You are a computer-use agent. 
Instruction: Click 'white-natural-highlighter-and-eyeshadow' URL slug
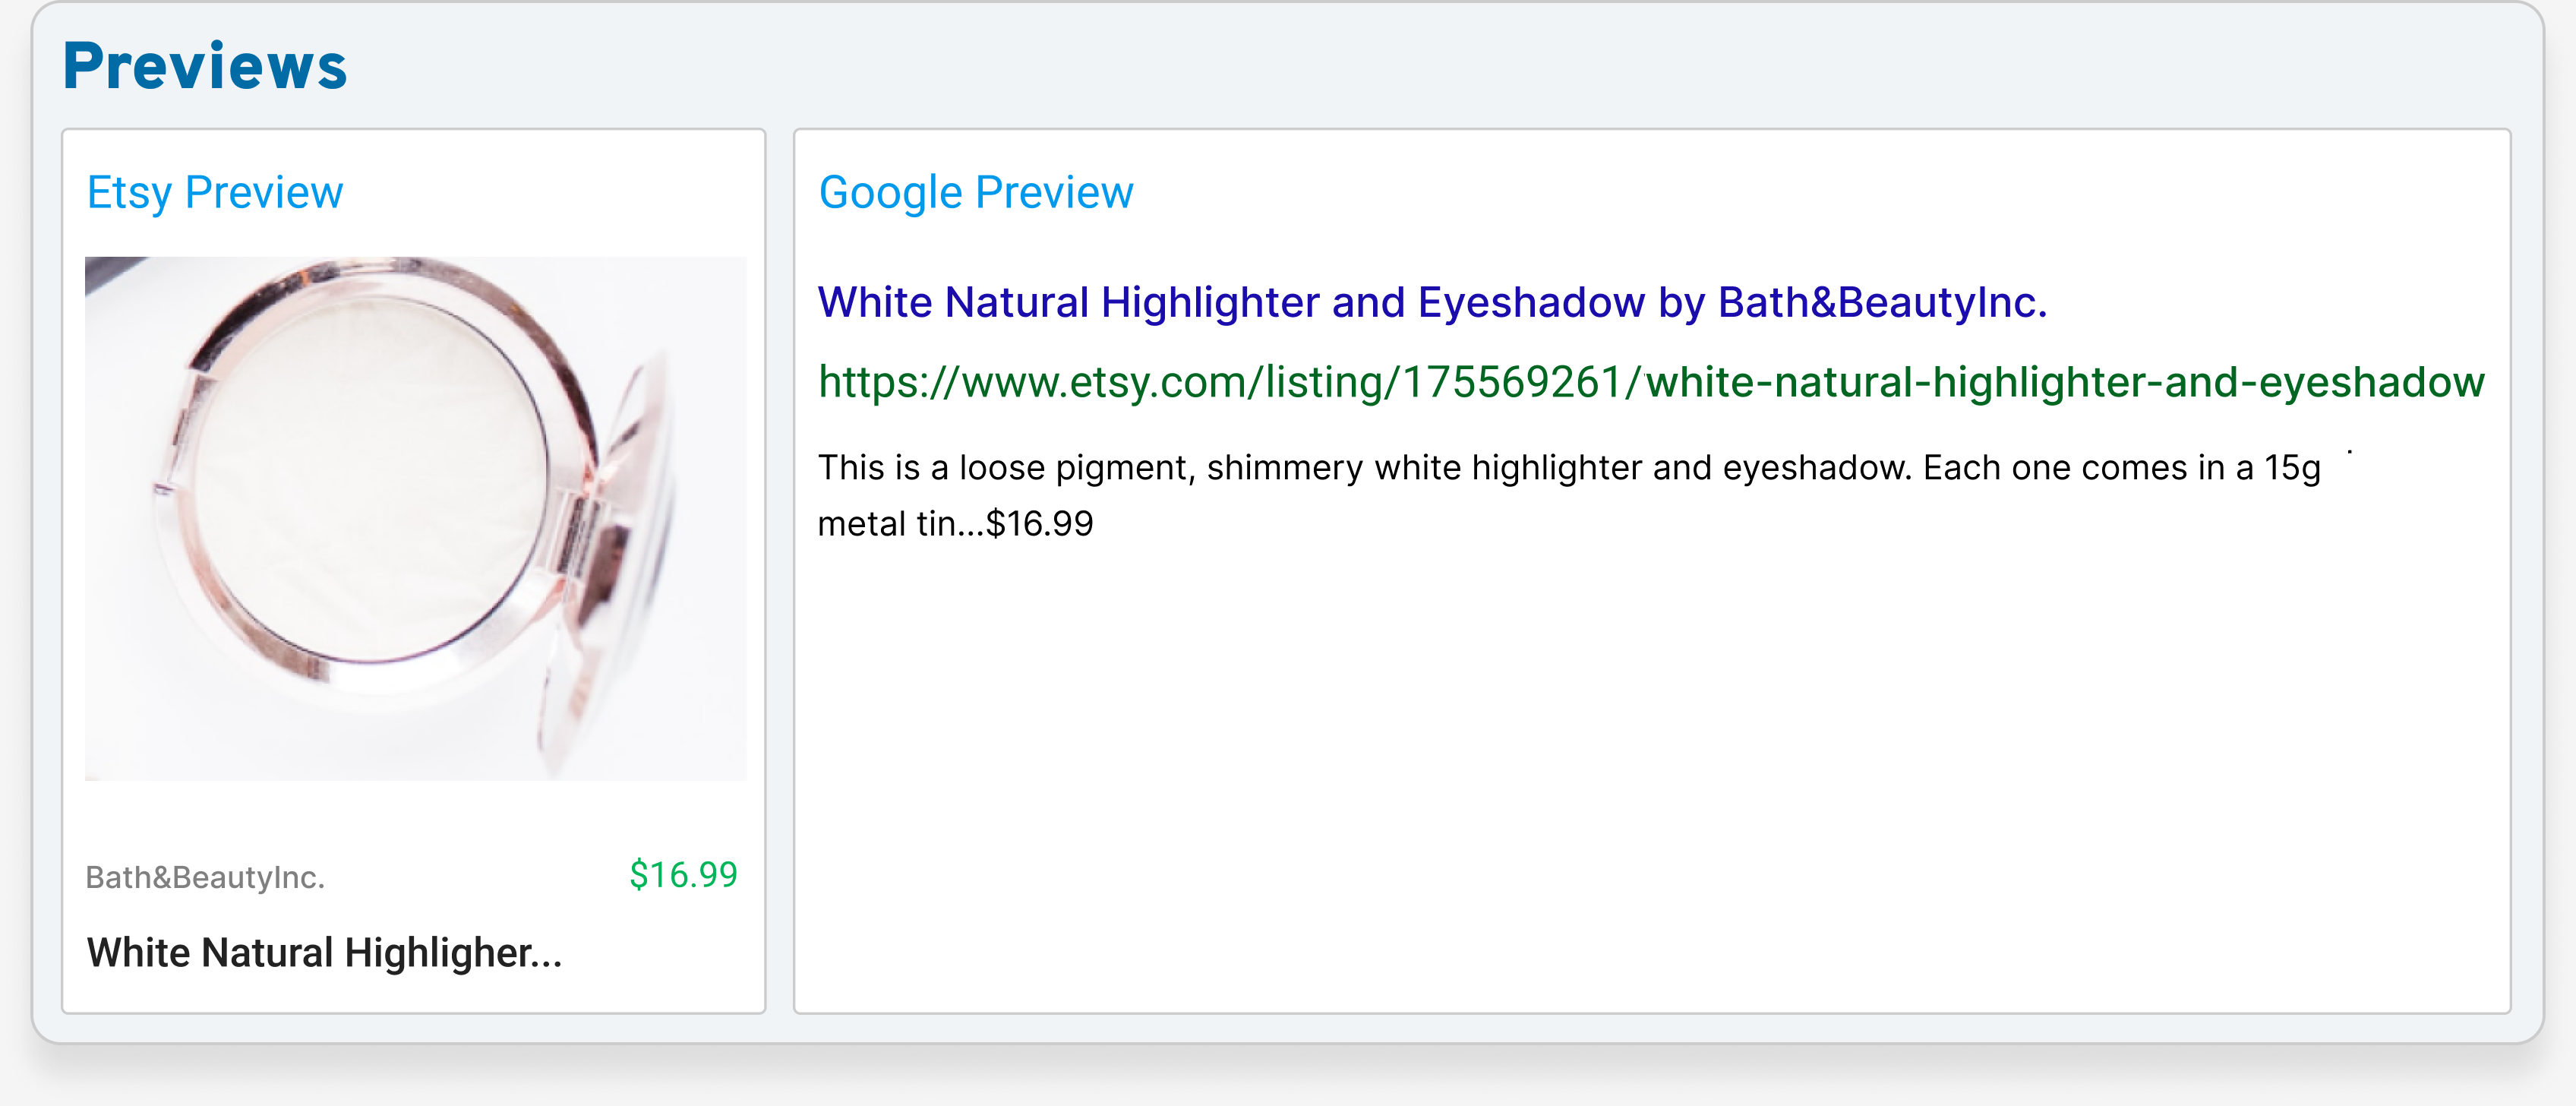pyautogui.click(x=2065, y=382)
